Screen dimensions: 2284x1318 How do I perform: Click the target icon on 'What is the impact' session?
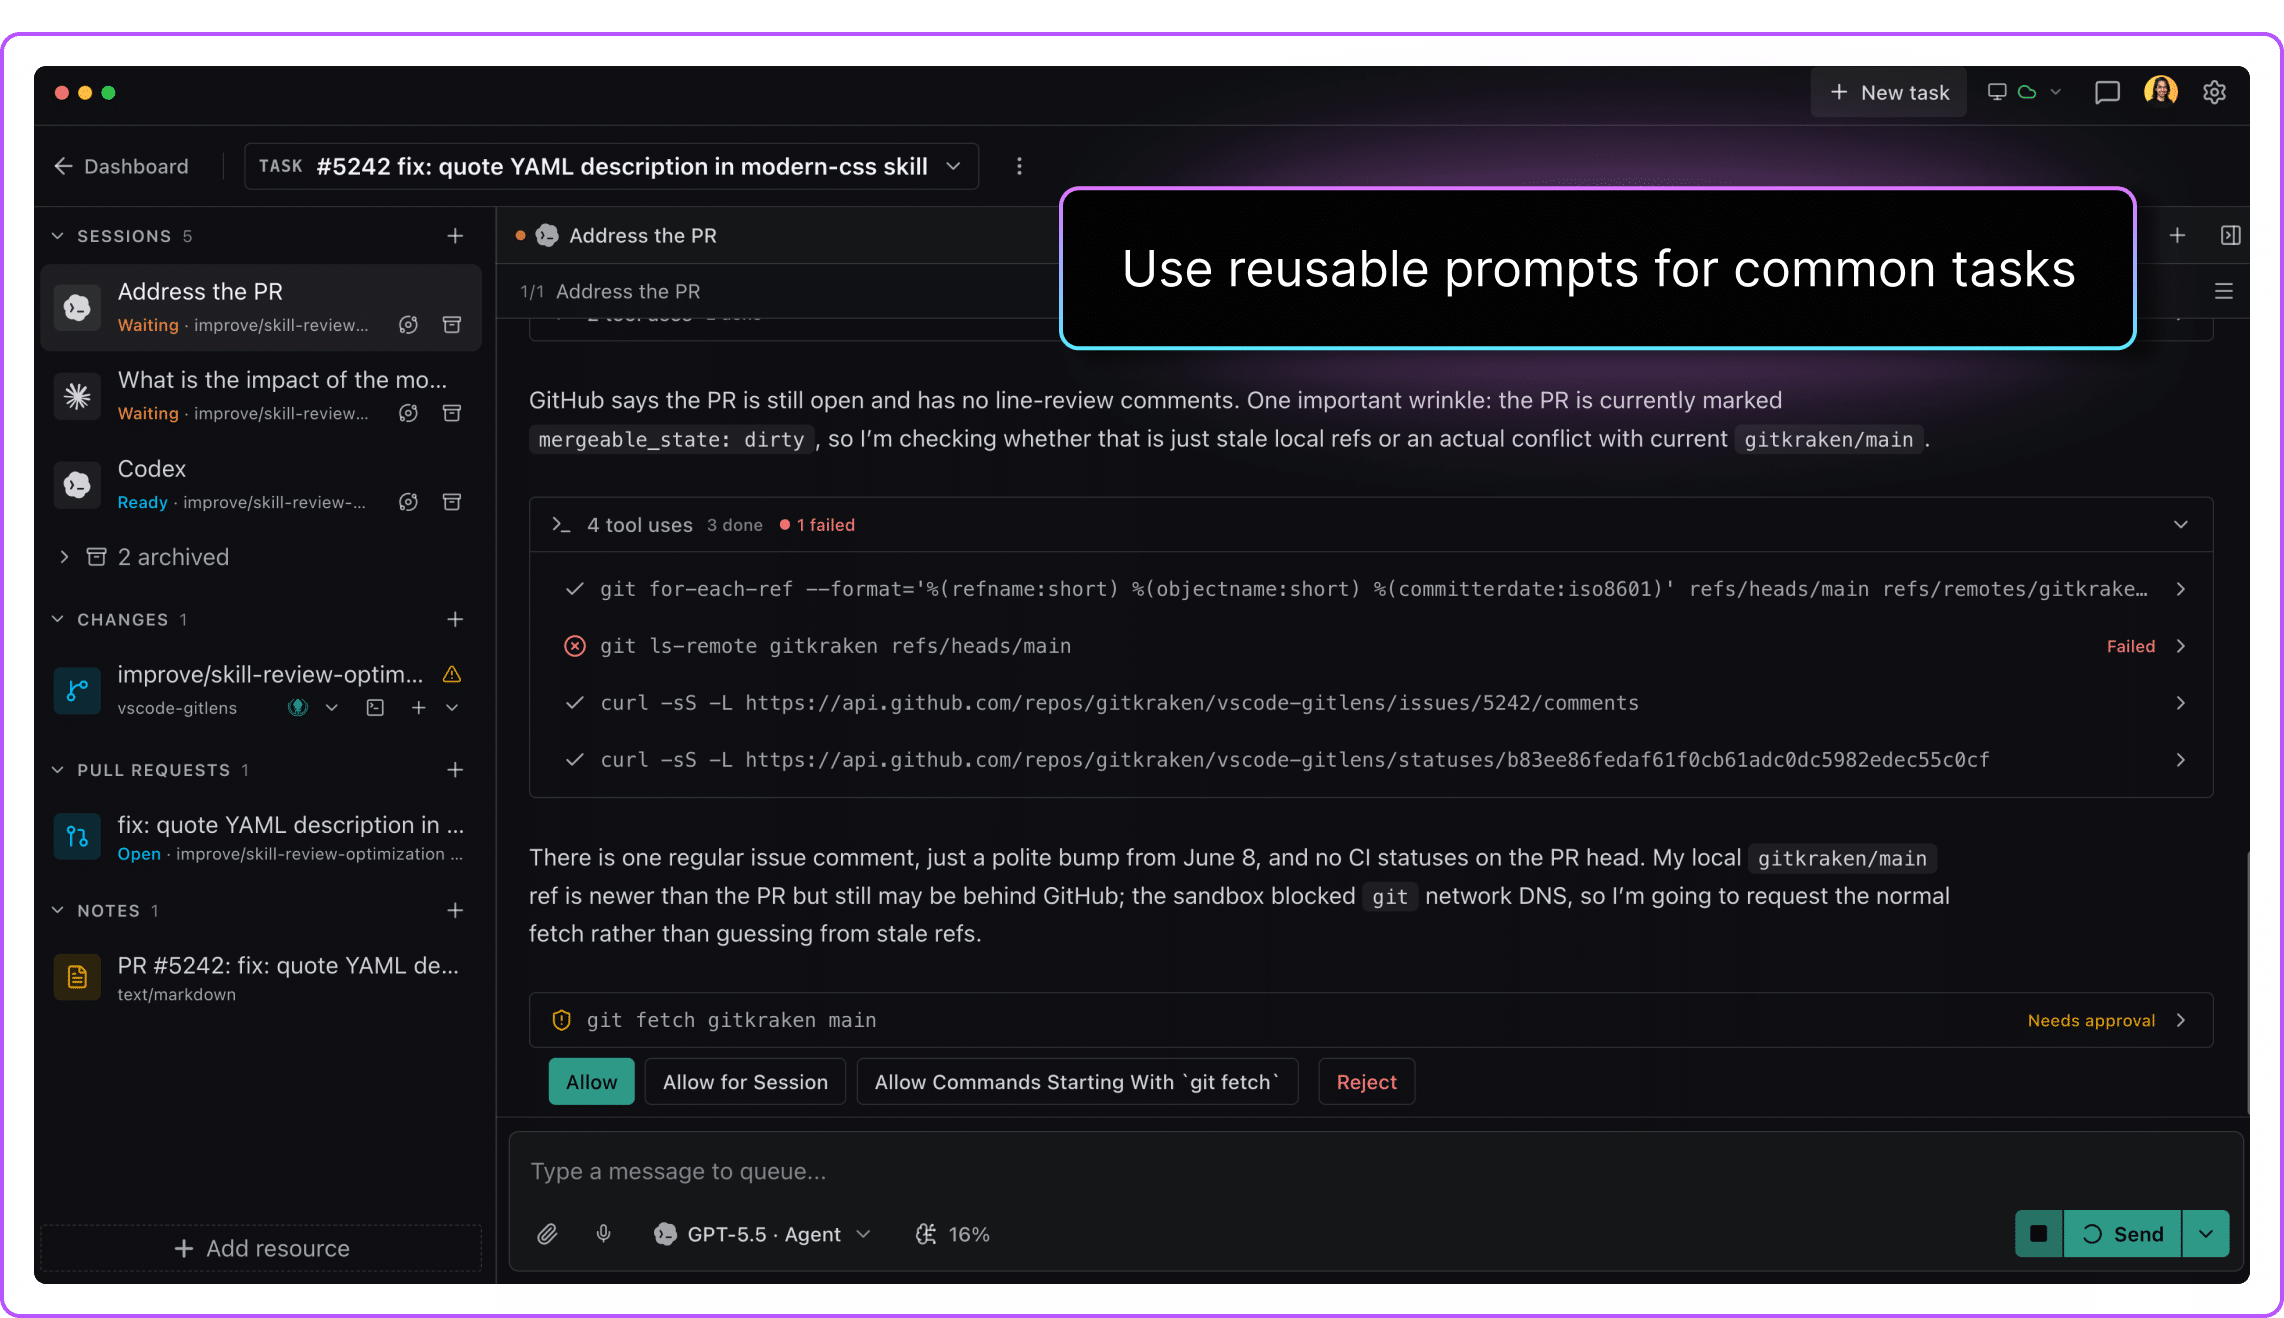point(408,413)
